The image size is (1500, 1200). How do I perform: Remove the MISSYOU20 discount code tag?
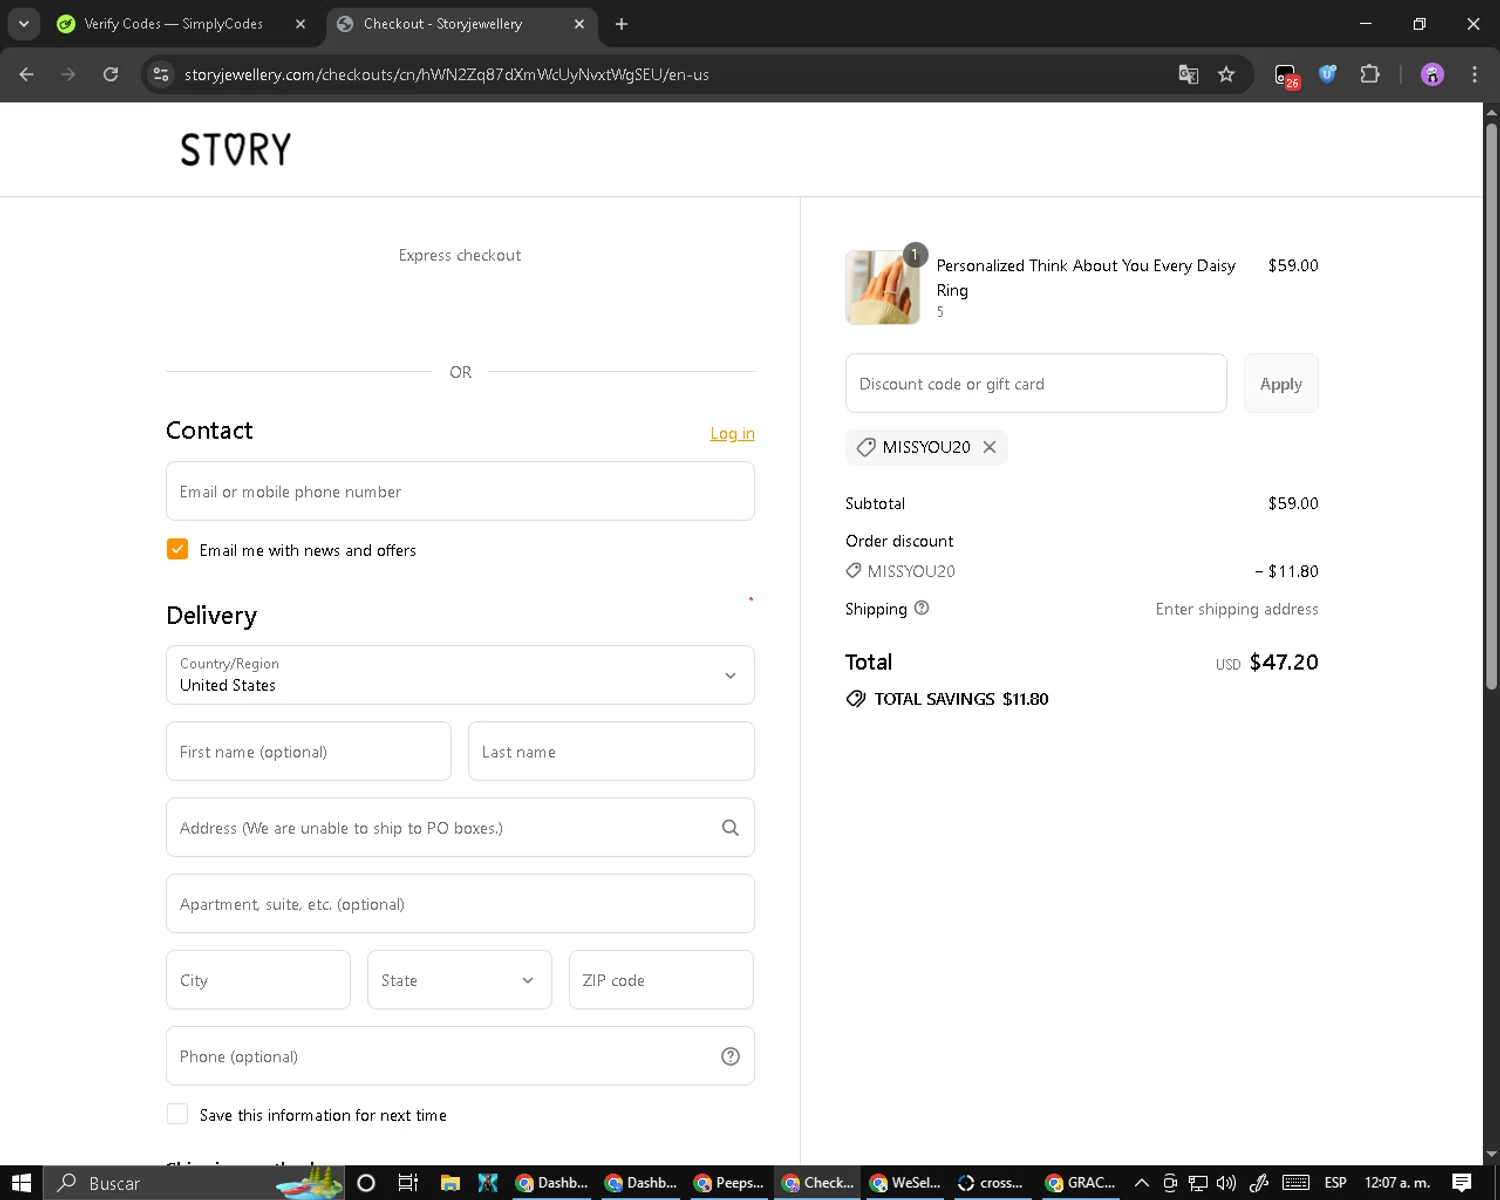[989, 447]
